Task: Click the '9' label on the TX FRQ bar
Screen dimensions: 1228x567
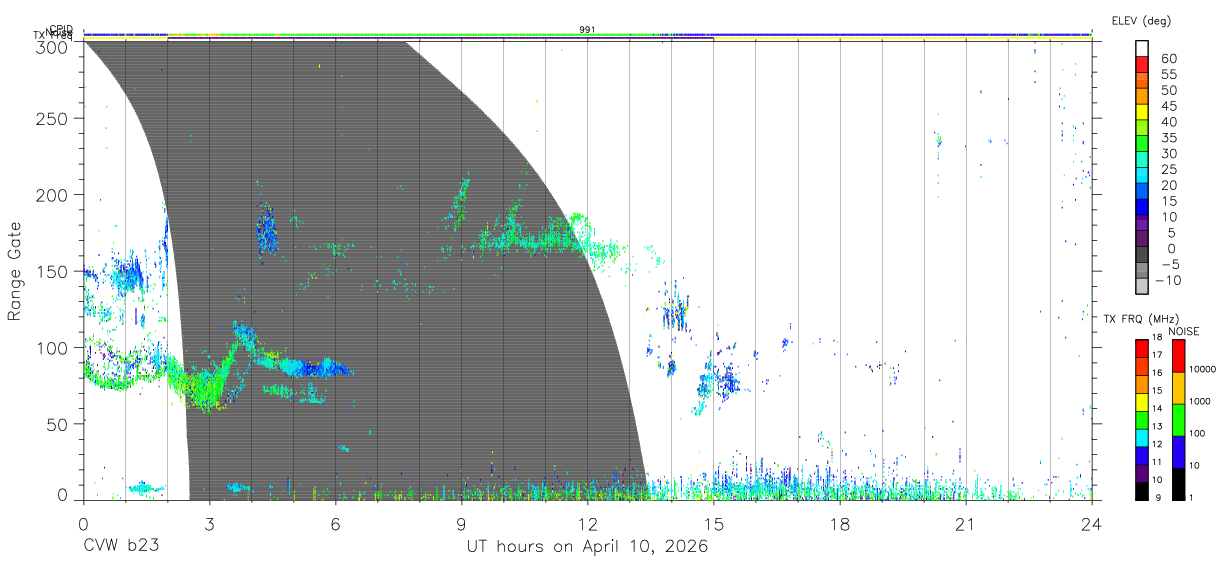Action: coord(1158,497)
